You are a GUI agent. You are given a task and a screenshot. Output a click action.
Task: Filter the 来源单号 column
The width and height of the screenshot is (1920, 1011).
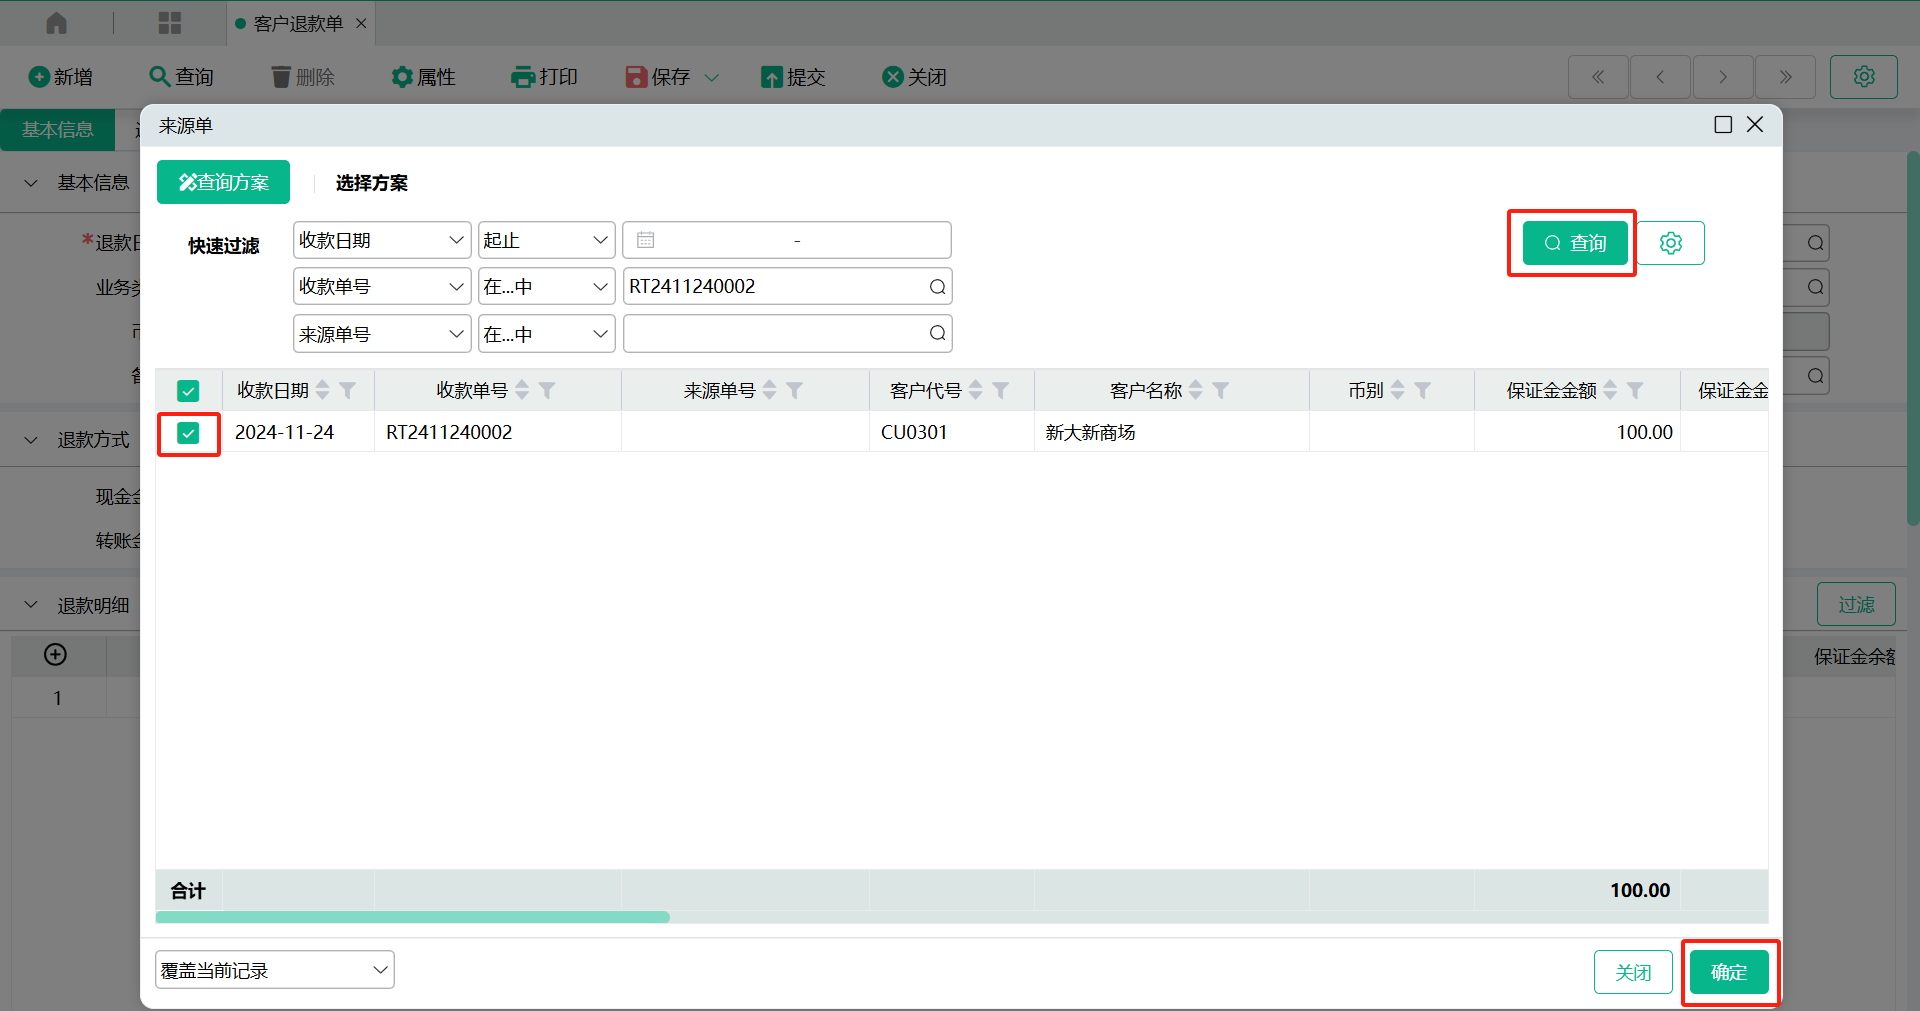pos(794,390)
